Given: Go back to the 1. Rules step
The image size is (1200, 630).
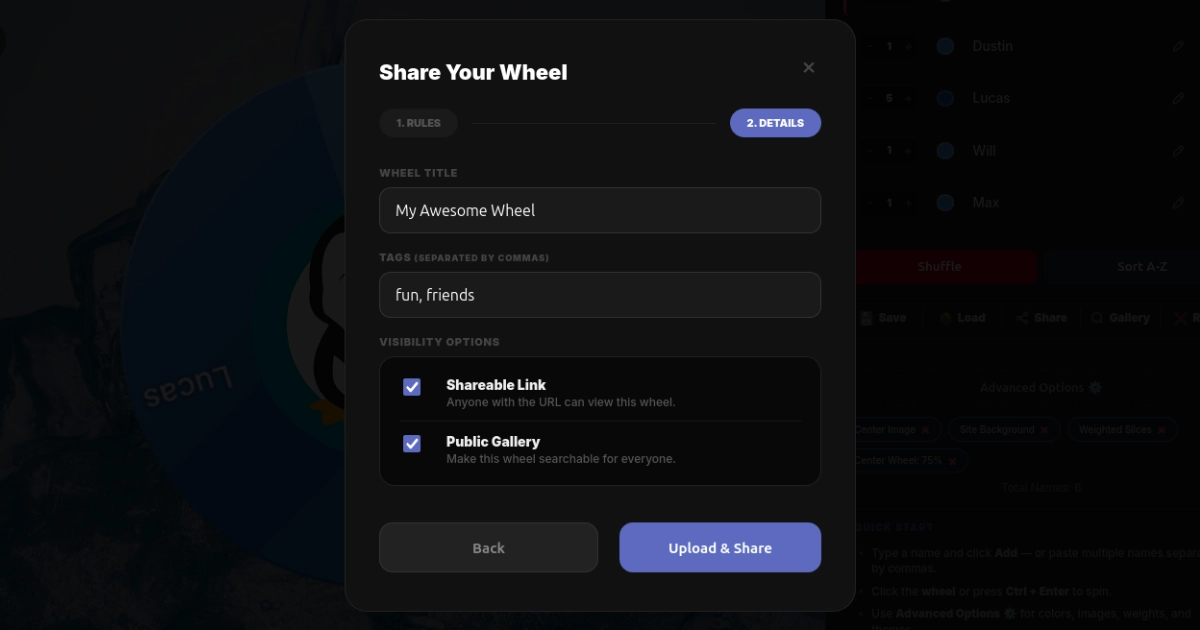Looking at the screenshot, I should [x=418, y=122].
